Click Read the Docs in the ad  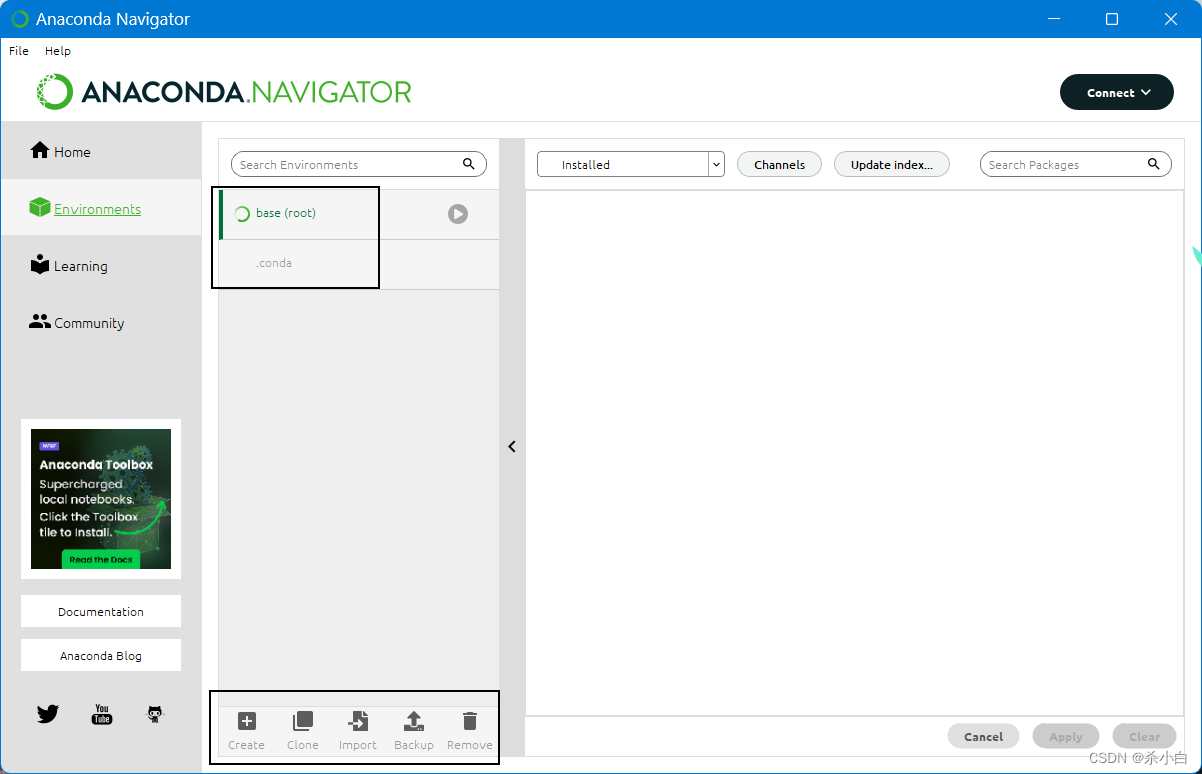click(101, 559)
